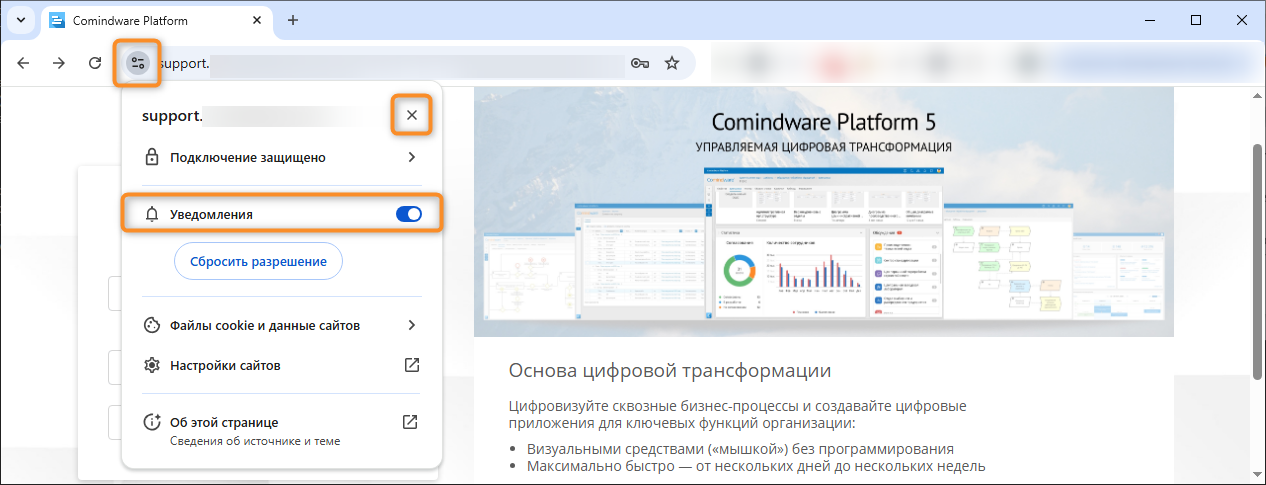Go back using browser back arrow
The width and height of the screenshot is (1266, 485).
click(x=23, y=63)
